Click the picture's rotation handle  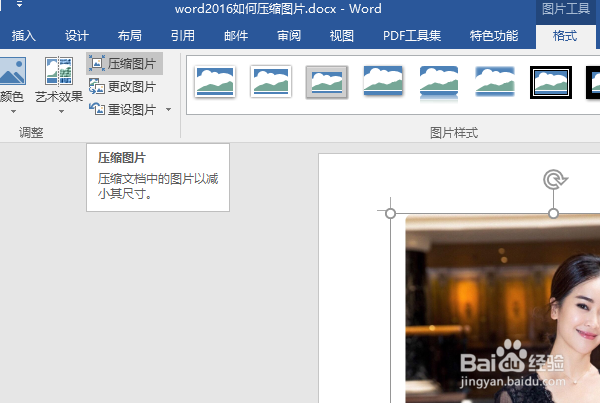[555, 179]
